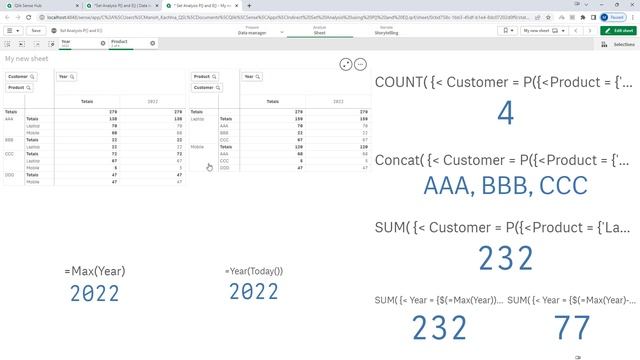Open the Prepare Data manager tab
The image size is (640, 360).
tap(252, 31)
